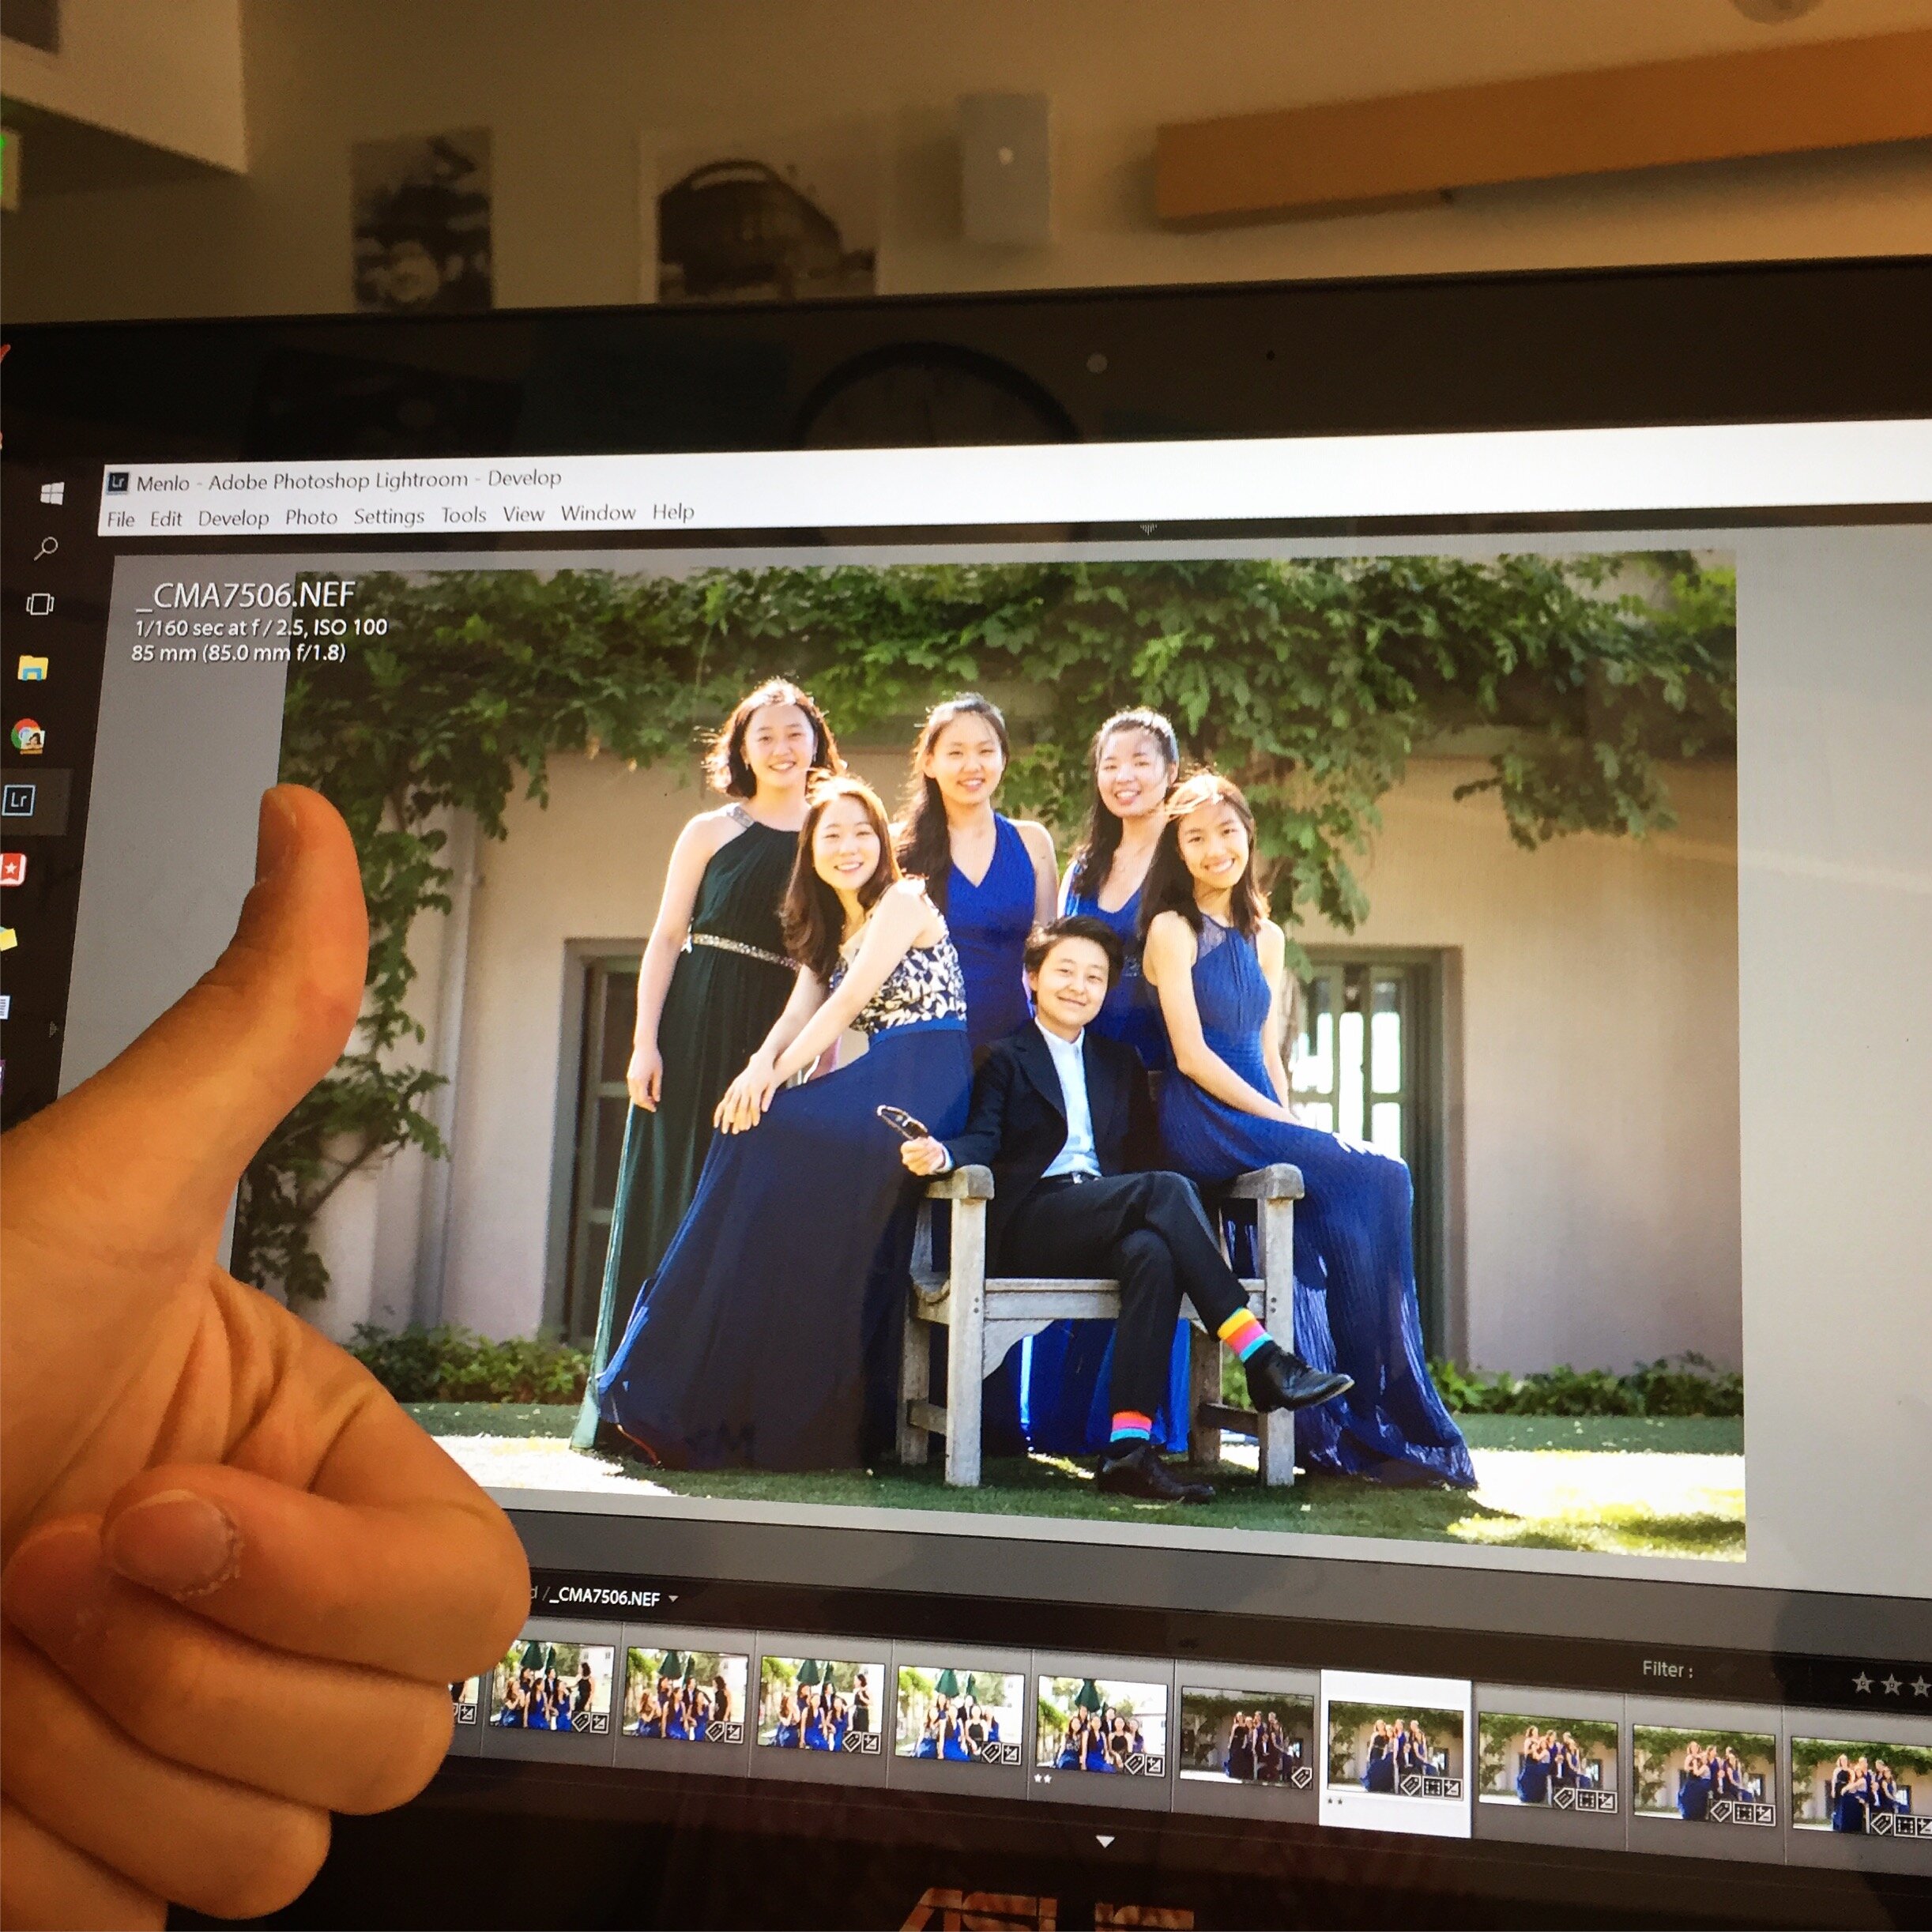Click the two-star rating under the highlighted thumbnail
This screenshot has height=1932, width=1932.
(x=1335, y=1801)
